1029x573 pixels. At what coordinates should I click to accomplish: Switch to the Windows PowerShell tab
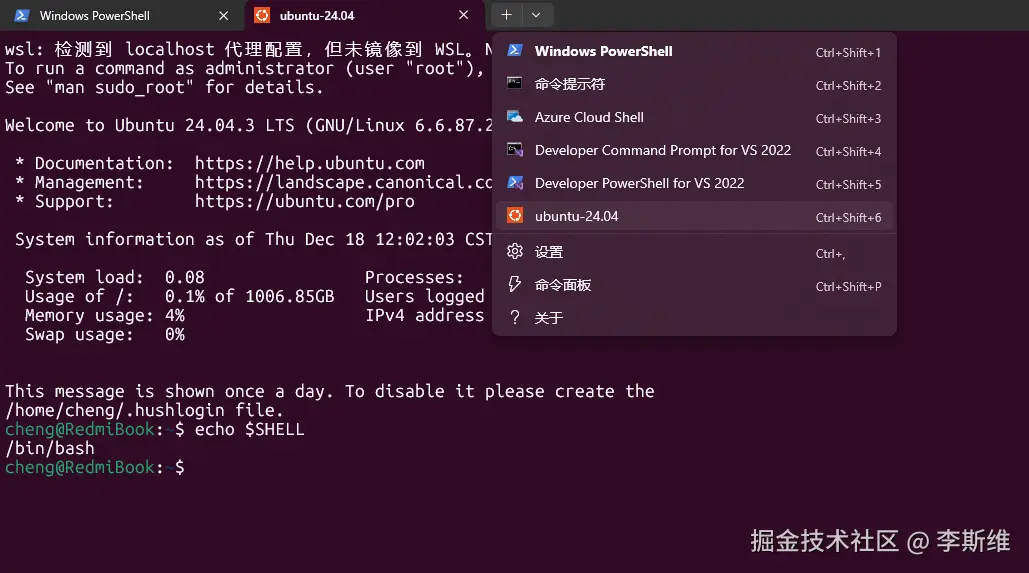[122, 15]
